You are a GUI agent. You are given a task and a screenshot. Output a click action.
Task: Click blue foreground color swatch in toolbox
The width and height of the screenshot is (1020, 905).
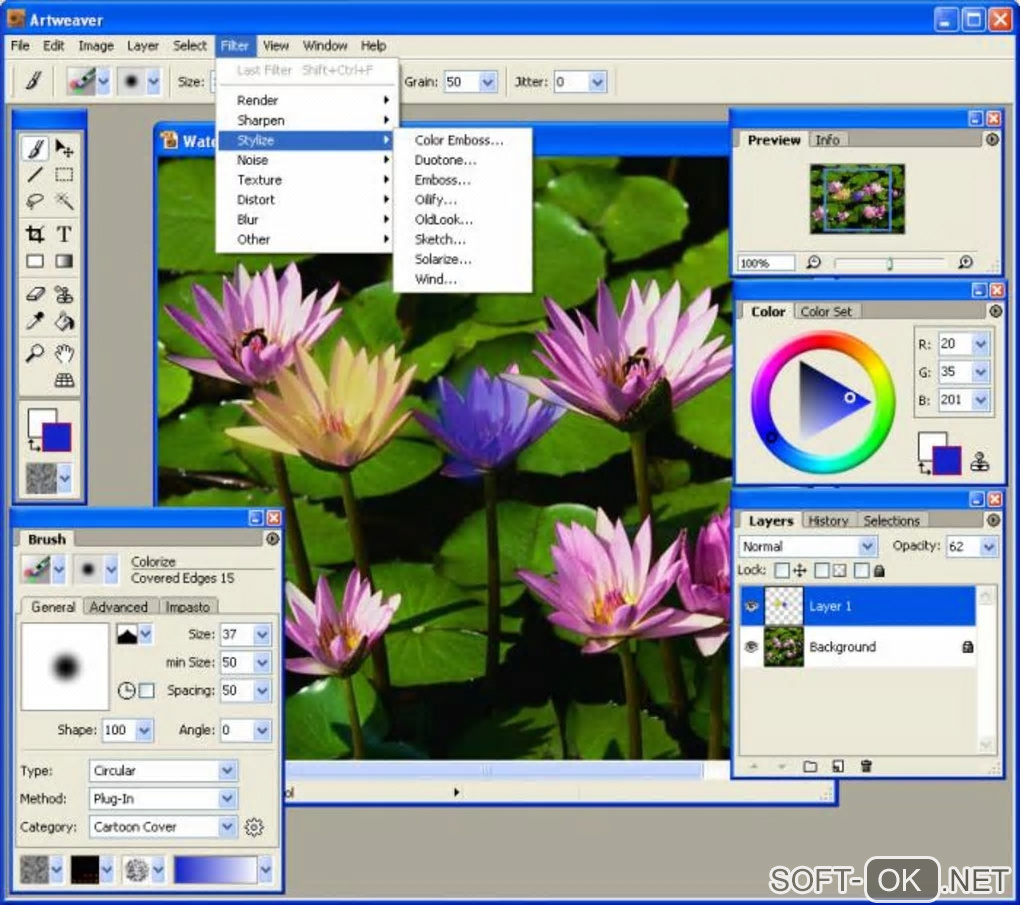[x=57, y=437]
